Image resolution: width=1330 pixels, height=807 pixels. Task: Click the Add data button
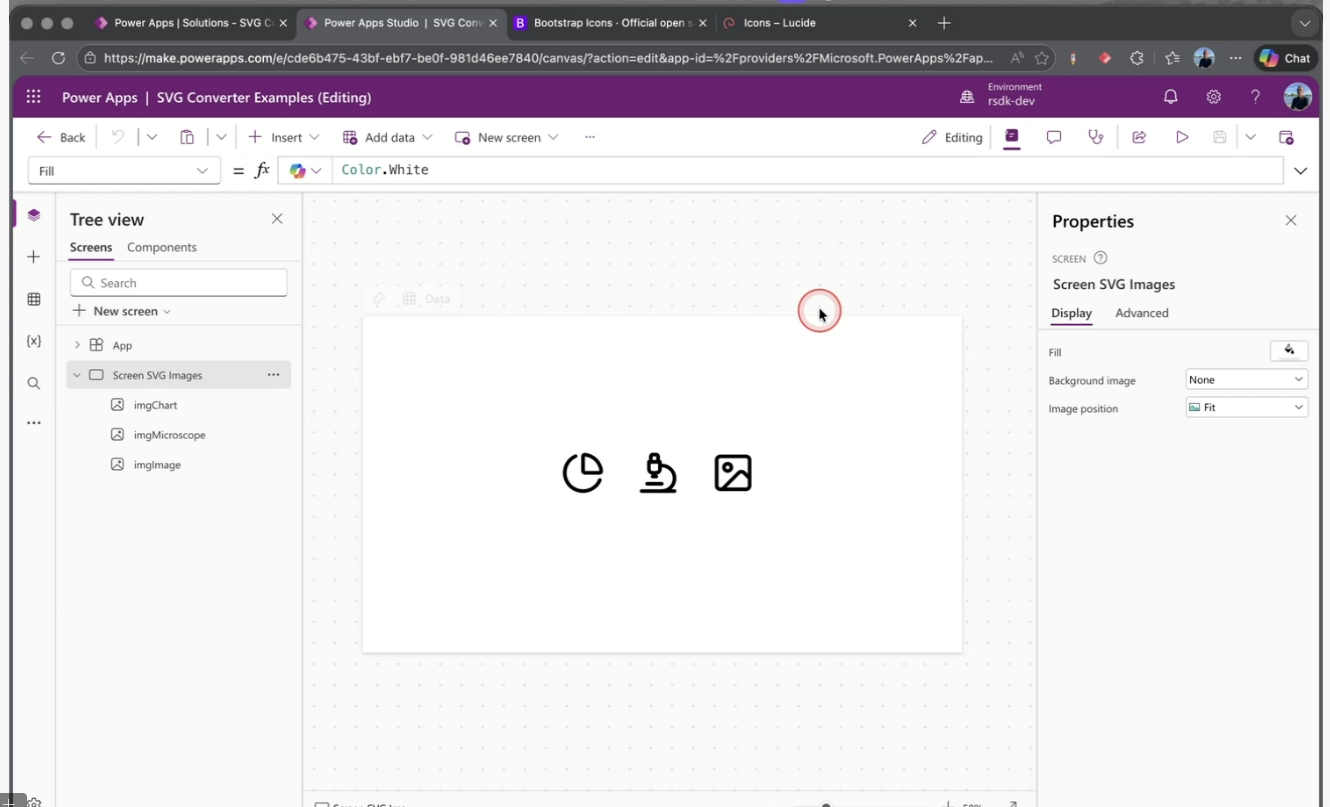[387, 137]
